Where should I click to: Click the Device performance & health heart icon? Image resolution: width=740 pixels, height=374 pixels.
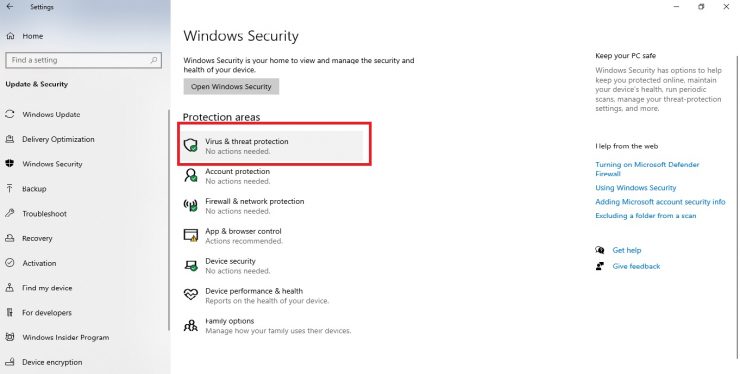tap(191, 295)
